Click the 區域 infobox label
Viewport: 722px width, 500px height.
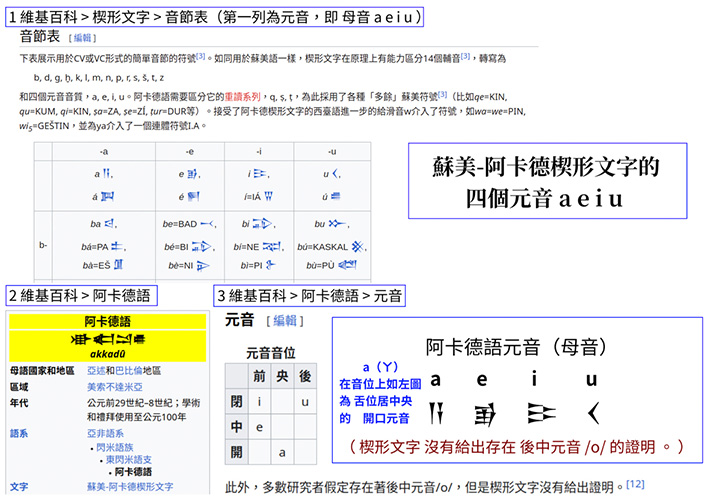point(19,387)
